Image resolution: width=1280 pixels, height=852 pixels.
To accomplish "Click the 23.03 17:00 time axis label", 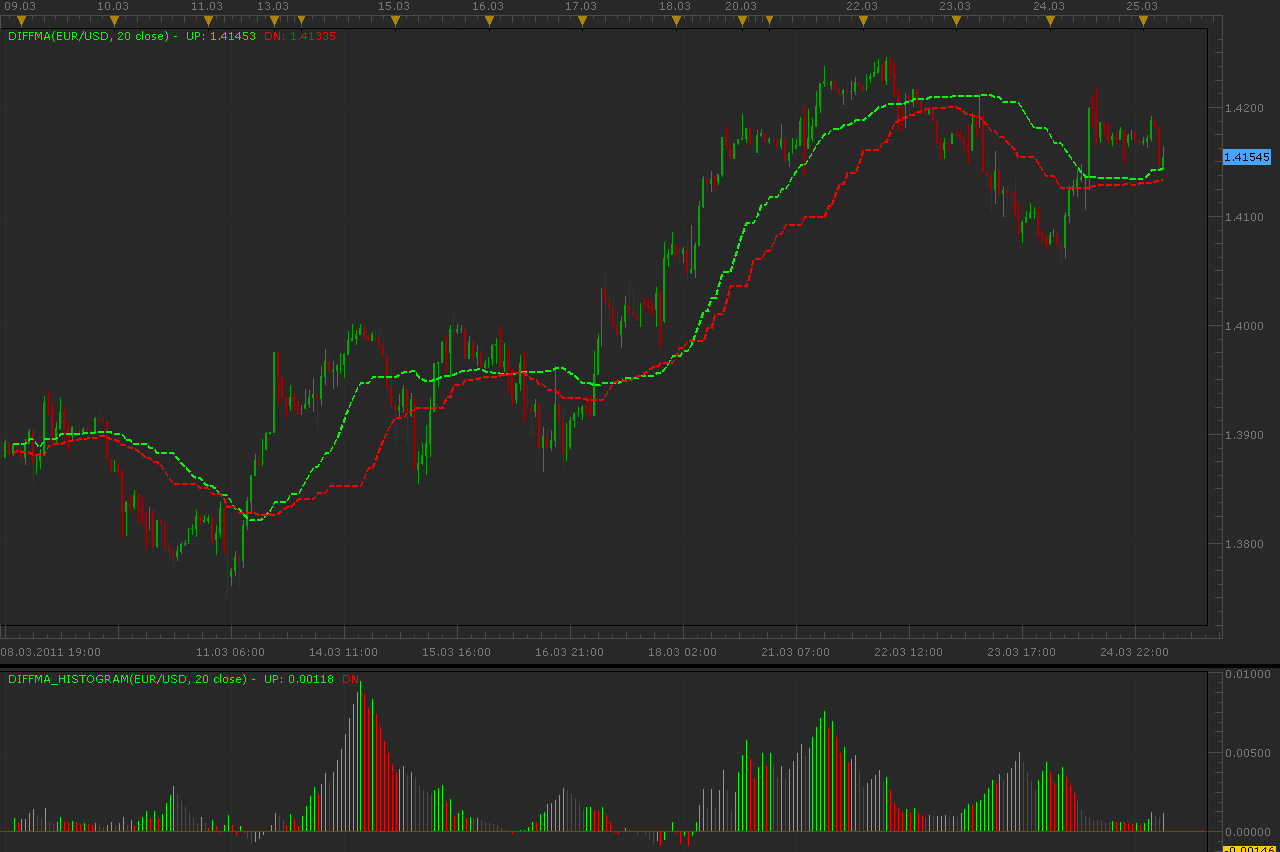I will (1021, 652).
